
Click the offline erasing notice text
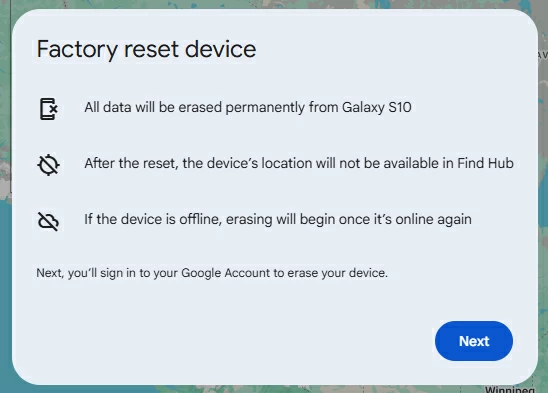click(x=278, y=220)
